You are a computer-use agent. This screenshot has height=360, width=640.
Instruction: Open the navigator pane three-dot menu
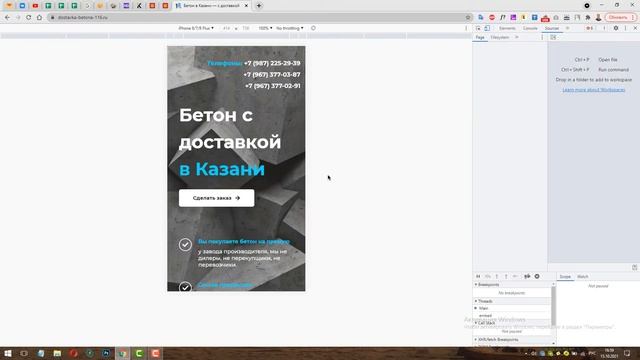(542, 37)
